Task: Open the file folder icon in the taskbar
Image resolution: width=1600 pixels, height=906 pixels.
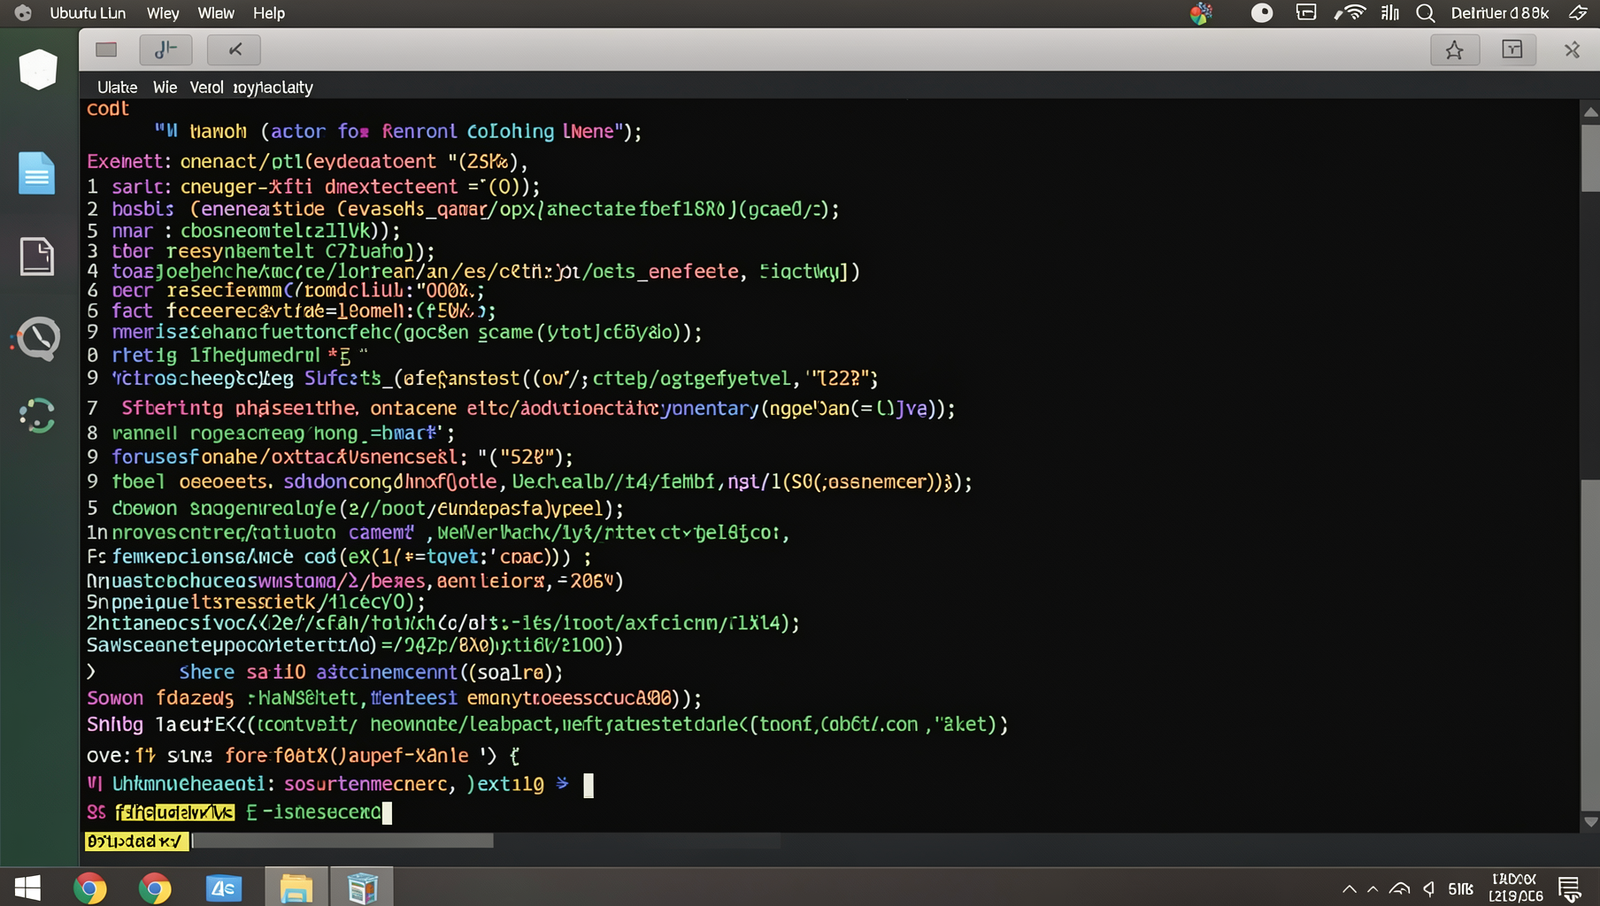Action: 296,888
